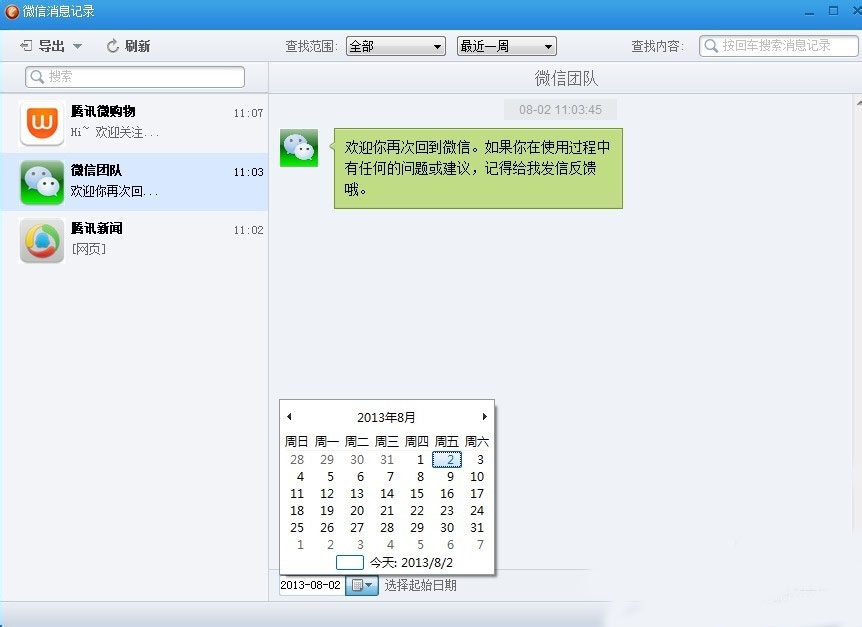
Task: Click the magnifier icon in content search
Action: [x=711, y=46]
